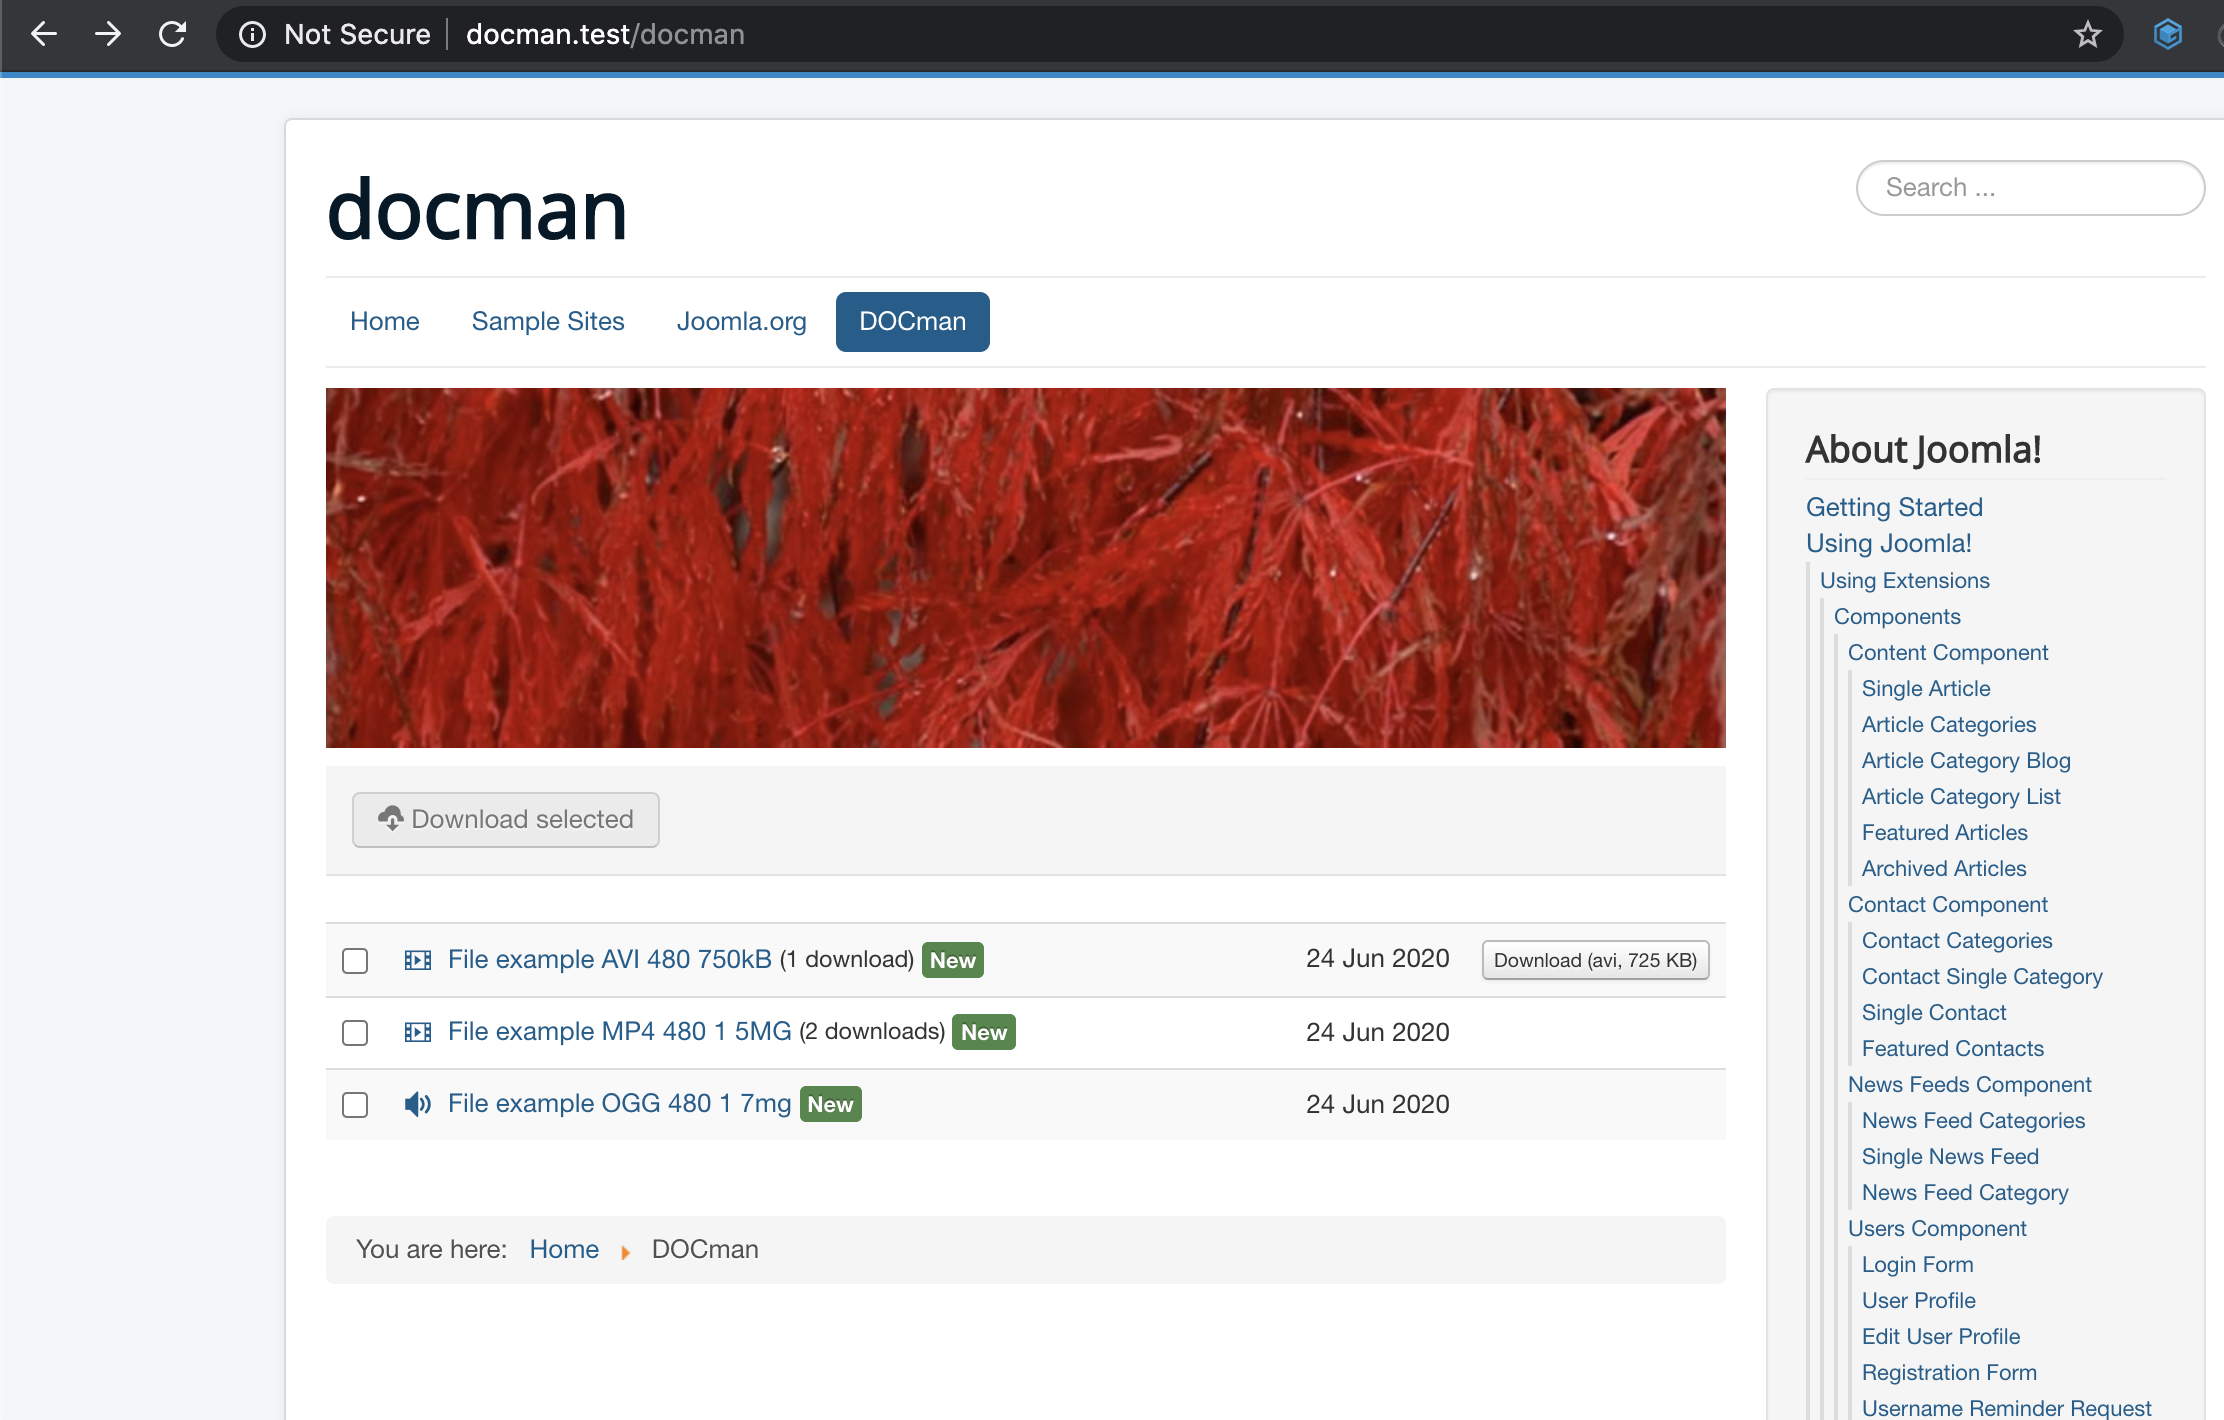Click the Not Secure info icon
The height and width of the screenshot is (1420, 2224).
252,35
